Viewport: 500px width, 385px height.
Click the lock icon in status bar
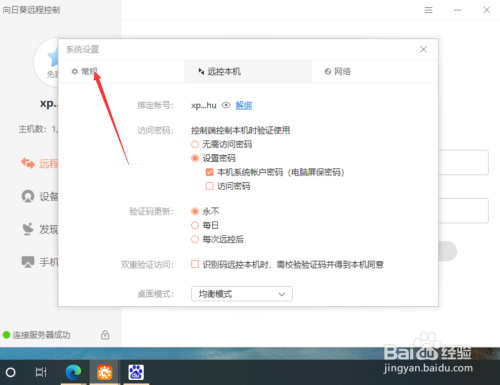click(105, 335)
